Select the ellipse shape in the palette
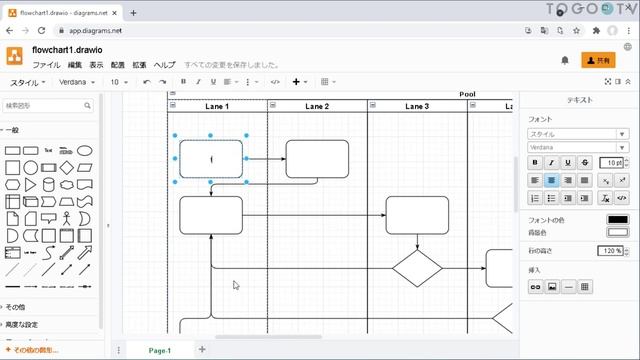 pos(84,151)
